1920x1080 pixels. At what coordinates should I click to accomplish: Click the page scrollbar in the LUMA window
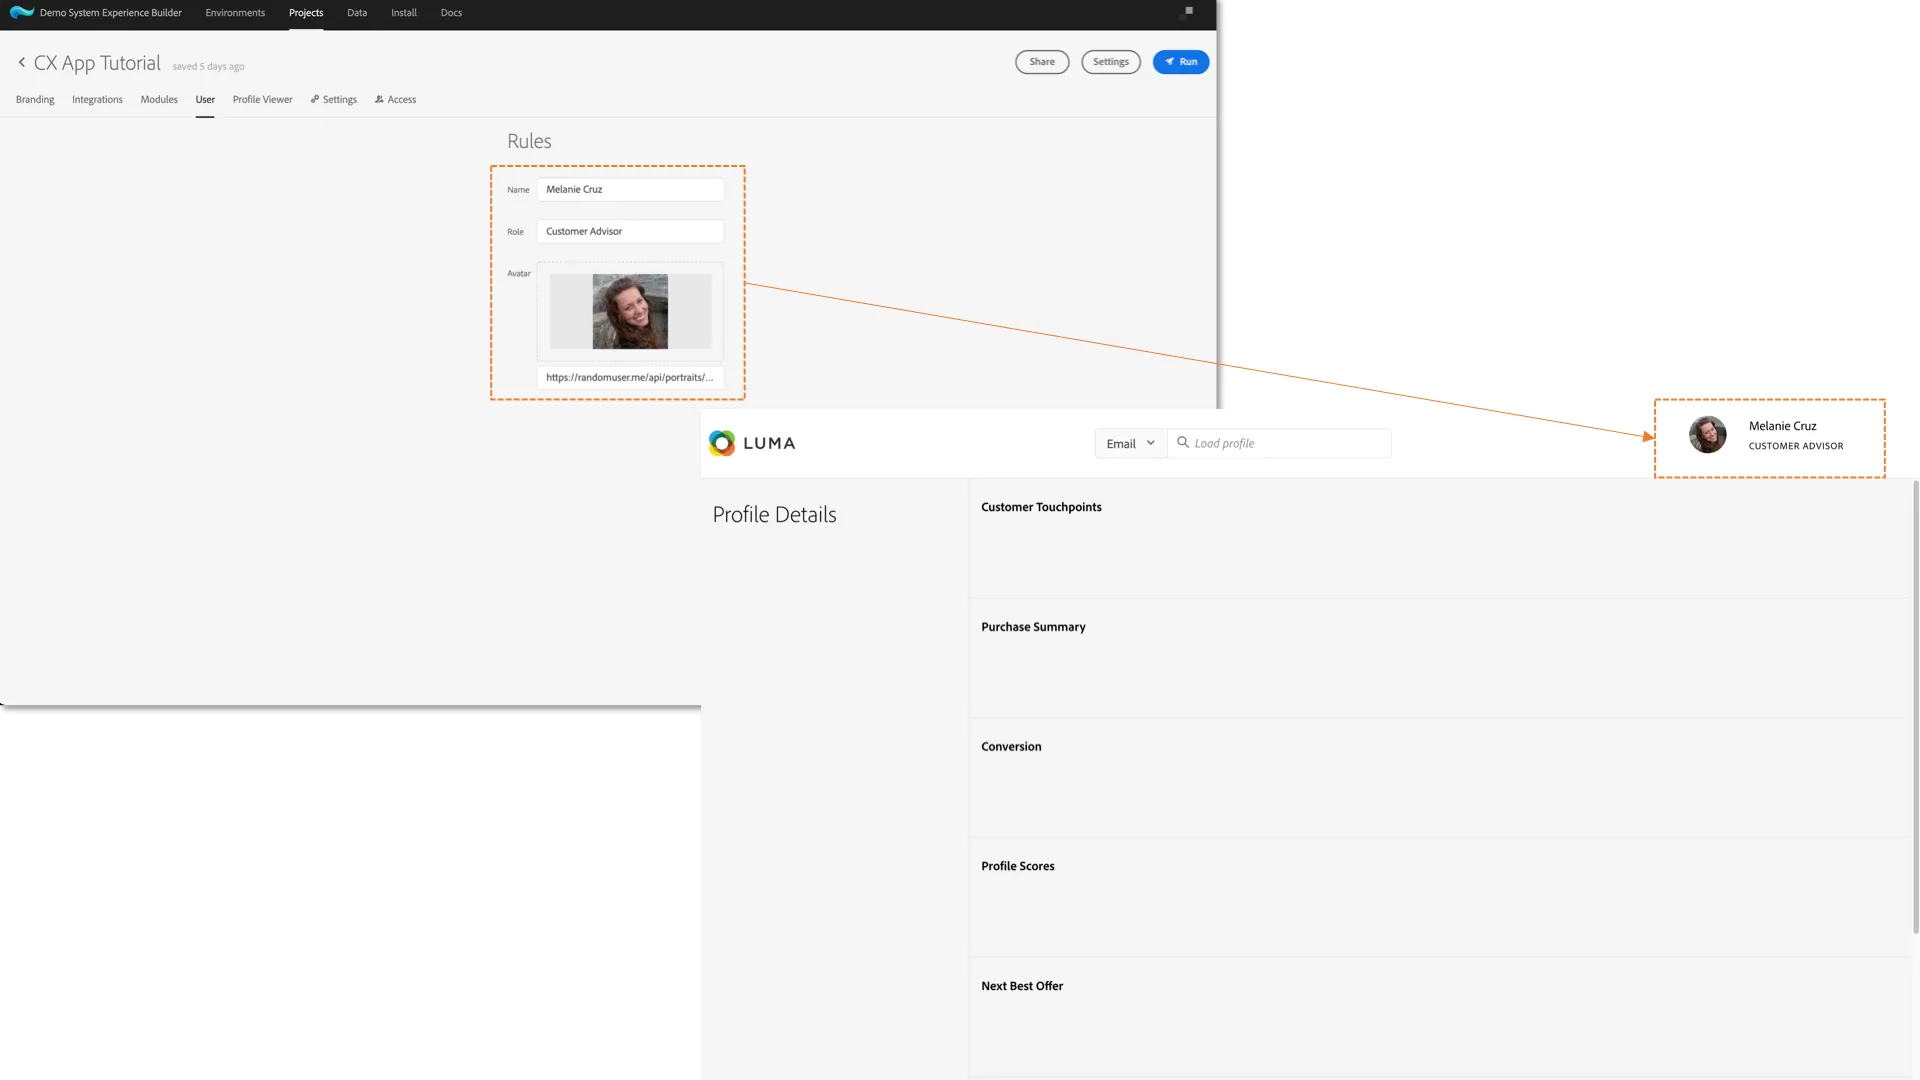coord(1915,707)
